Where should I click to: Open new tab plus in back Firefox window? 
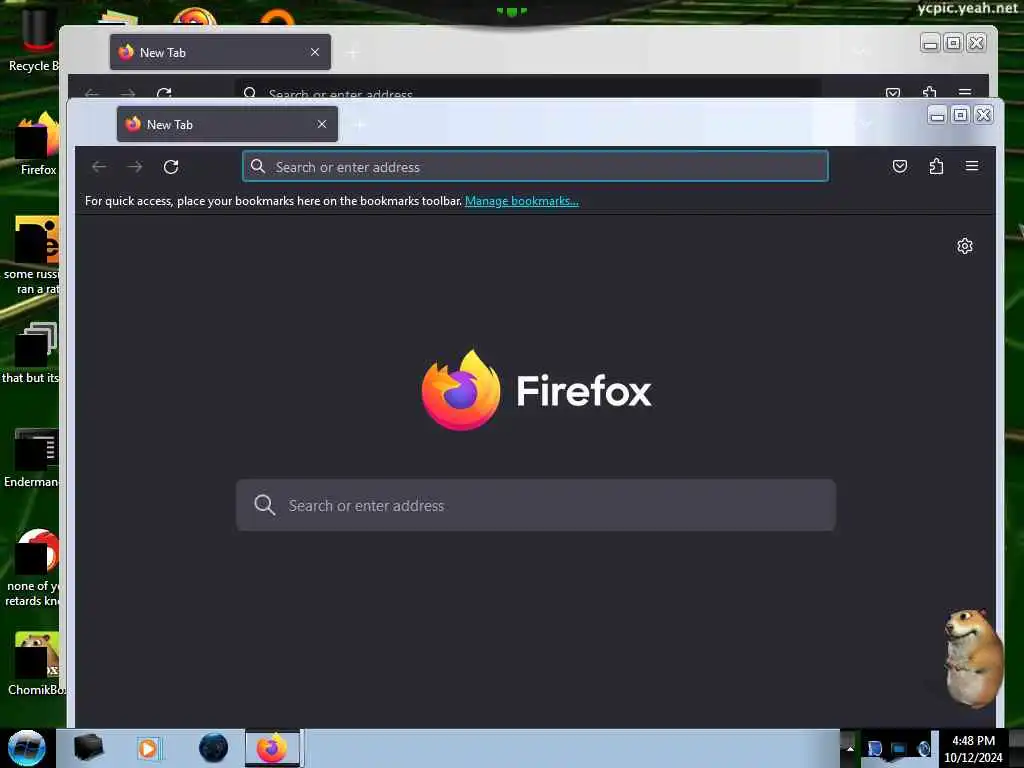pos(353,52)
